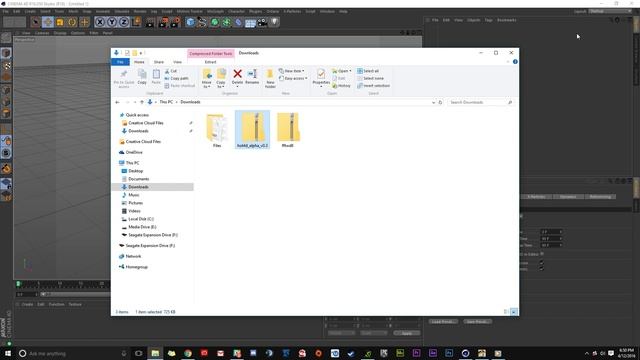Click the Up one level arrow in Explorer
The height and width of the screenshot is (360, 640).
[x=142, y=102]
